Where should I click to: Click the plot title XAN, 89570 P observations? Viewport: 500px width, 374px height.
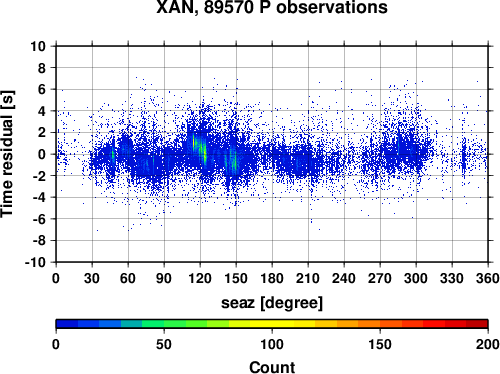point(272,7)
